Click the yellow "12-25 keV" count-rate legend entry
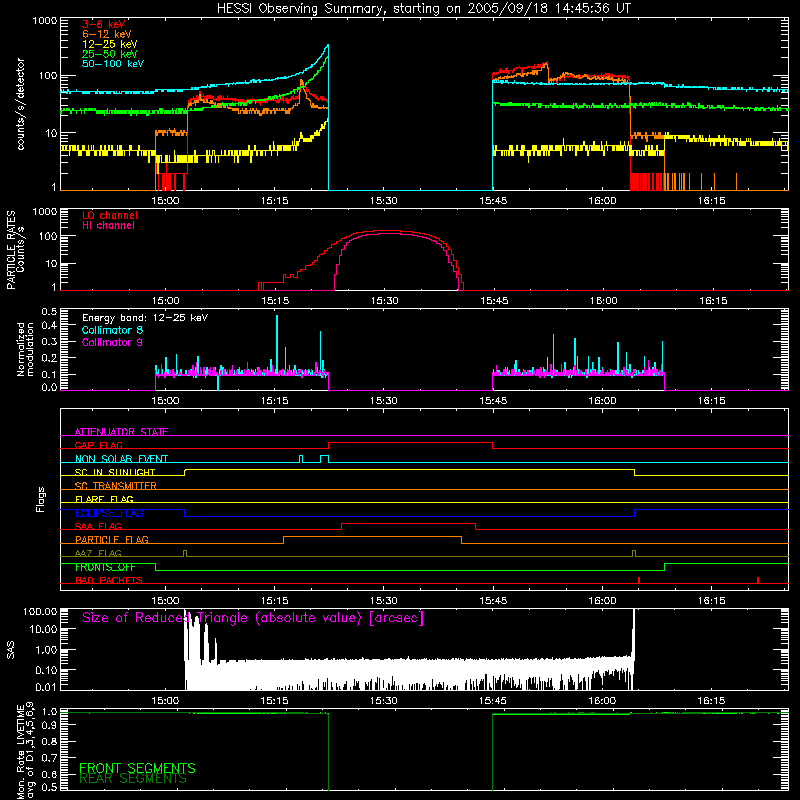800x800 pixels. click(x=110, y=44)
